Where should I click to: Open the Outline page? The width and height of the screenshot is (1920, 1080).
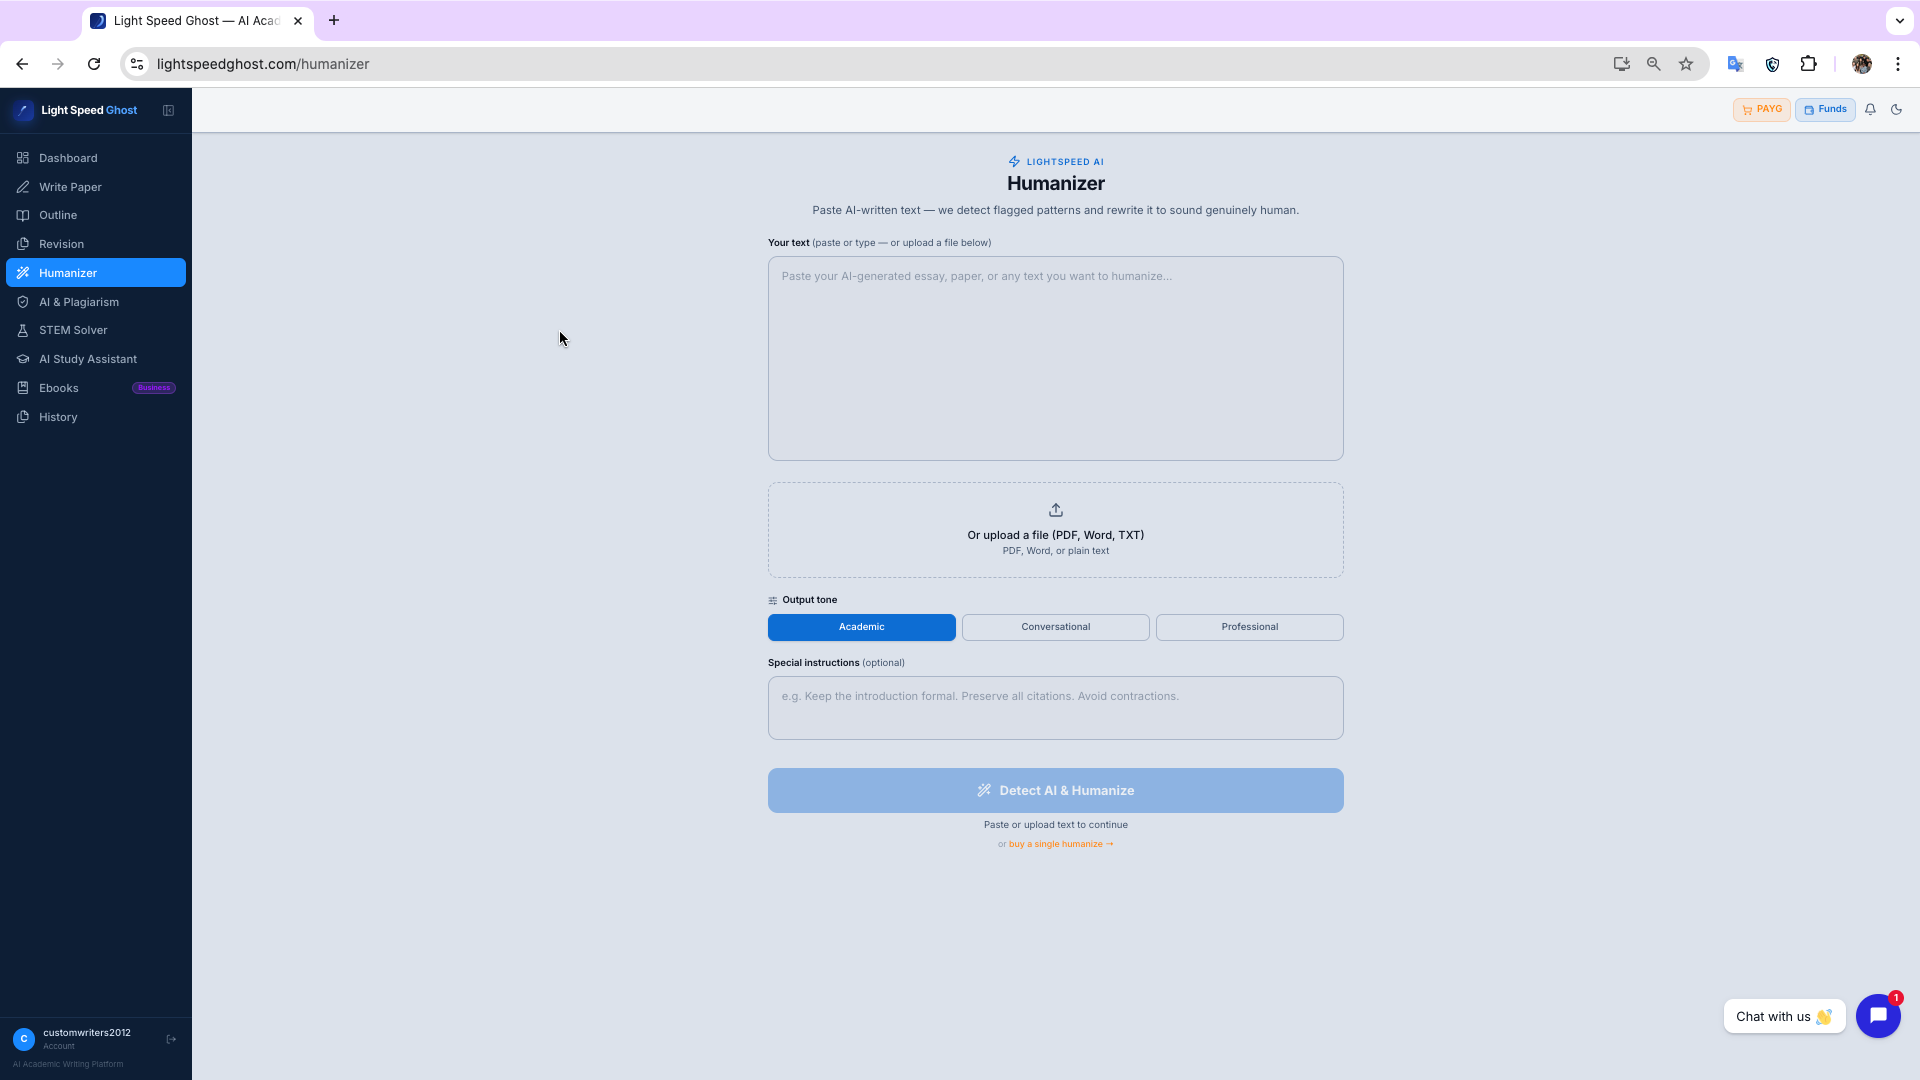click(x=96, y=215)
